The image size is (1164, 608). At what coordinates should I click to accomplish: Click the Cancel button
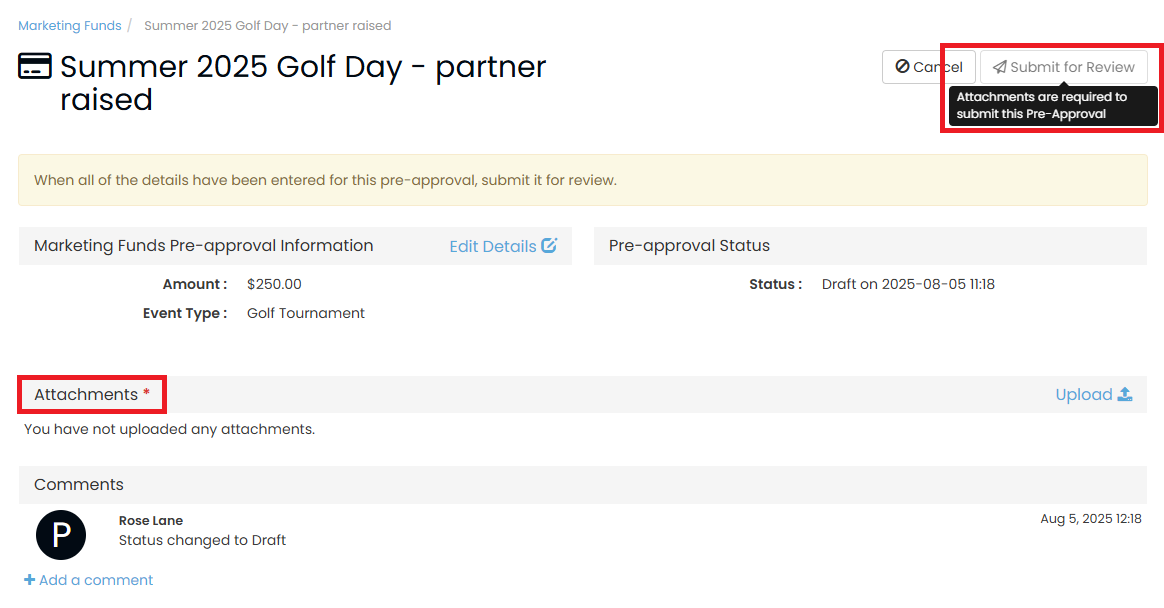929,67
